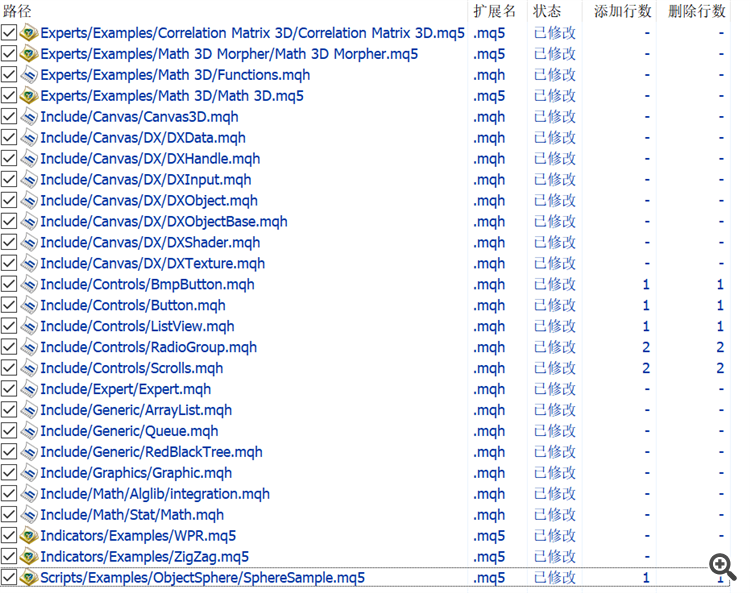Select Include/Canvas/DX/DXObjectBase.mqh row text

pyautogui.click(x=164, y=221)
